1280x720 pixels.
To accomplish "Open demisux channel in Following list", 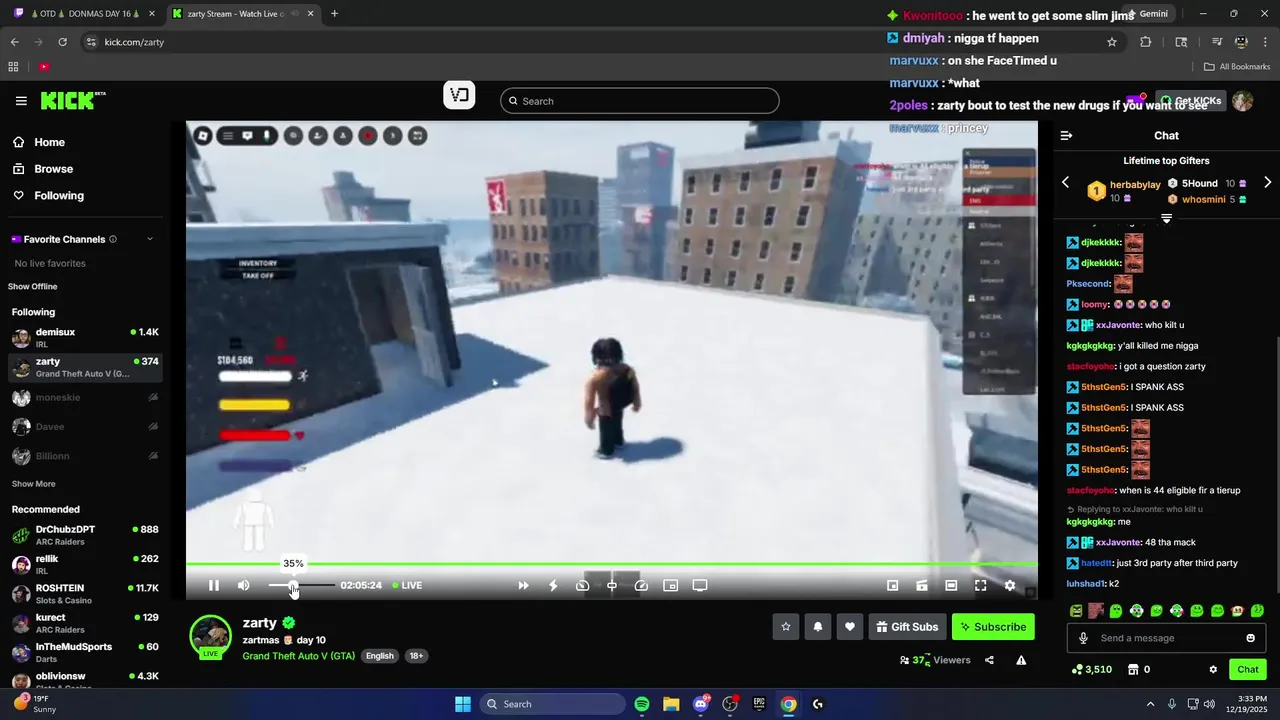I will tap(85, 338).
